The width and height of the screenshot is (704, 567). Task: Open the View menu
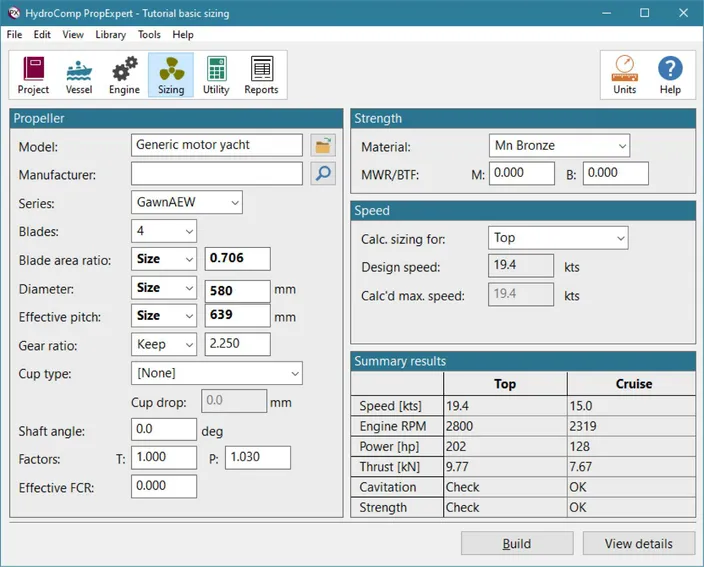click(x=73, y=35)
